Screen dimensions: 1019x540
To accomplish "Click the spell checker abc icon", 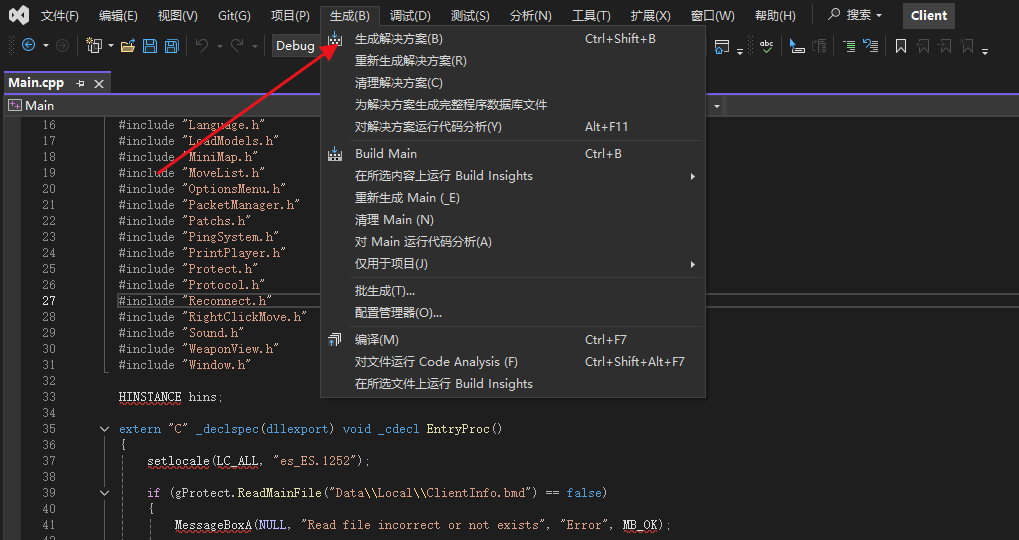I will [767, 46].
